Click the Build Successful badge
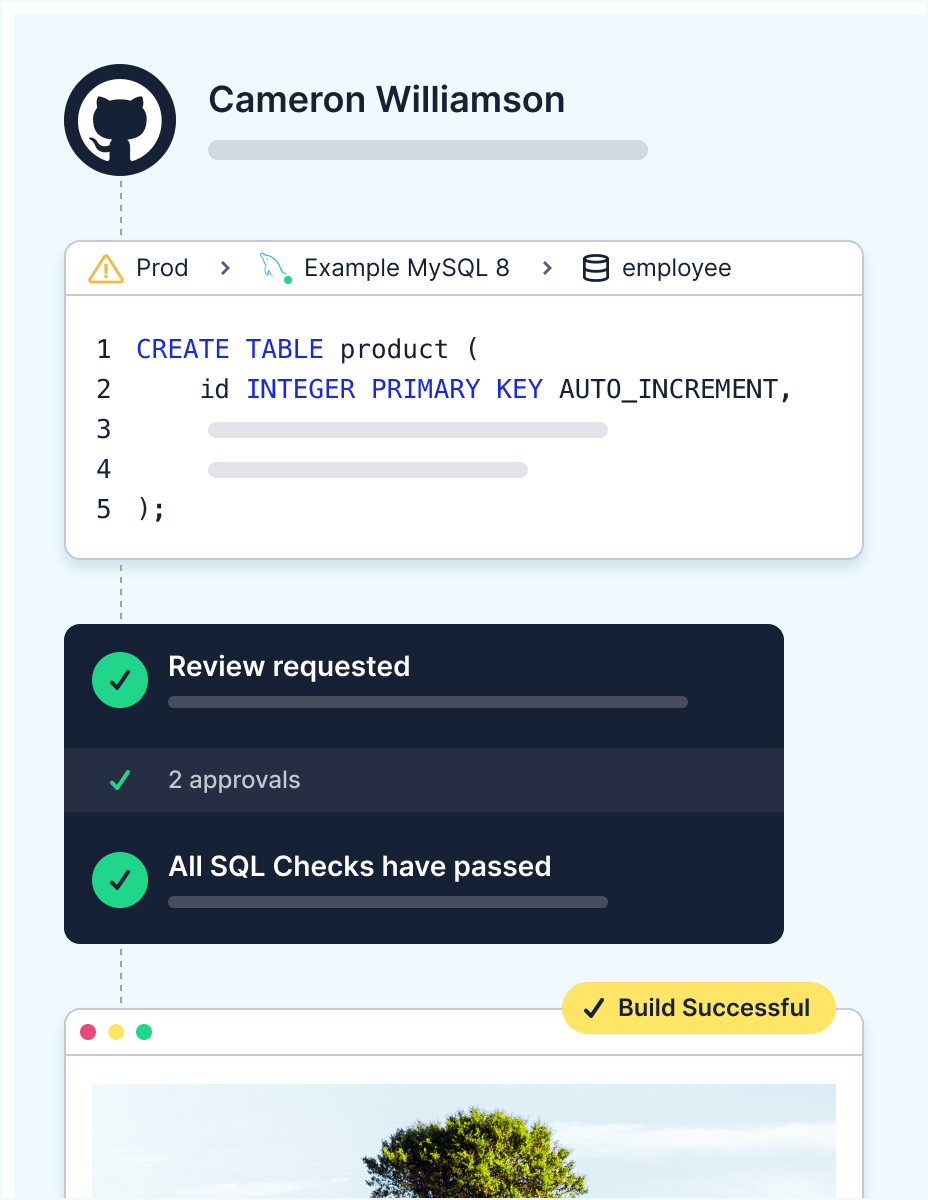The image size is (928, 1200). tap(699, 1008)
